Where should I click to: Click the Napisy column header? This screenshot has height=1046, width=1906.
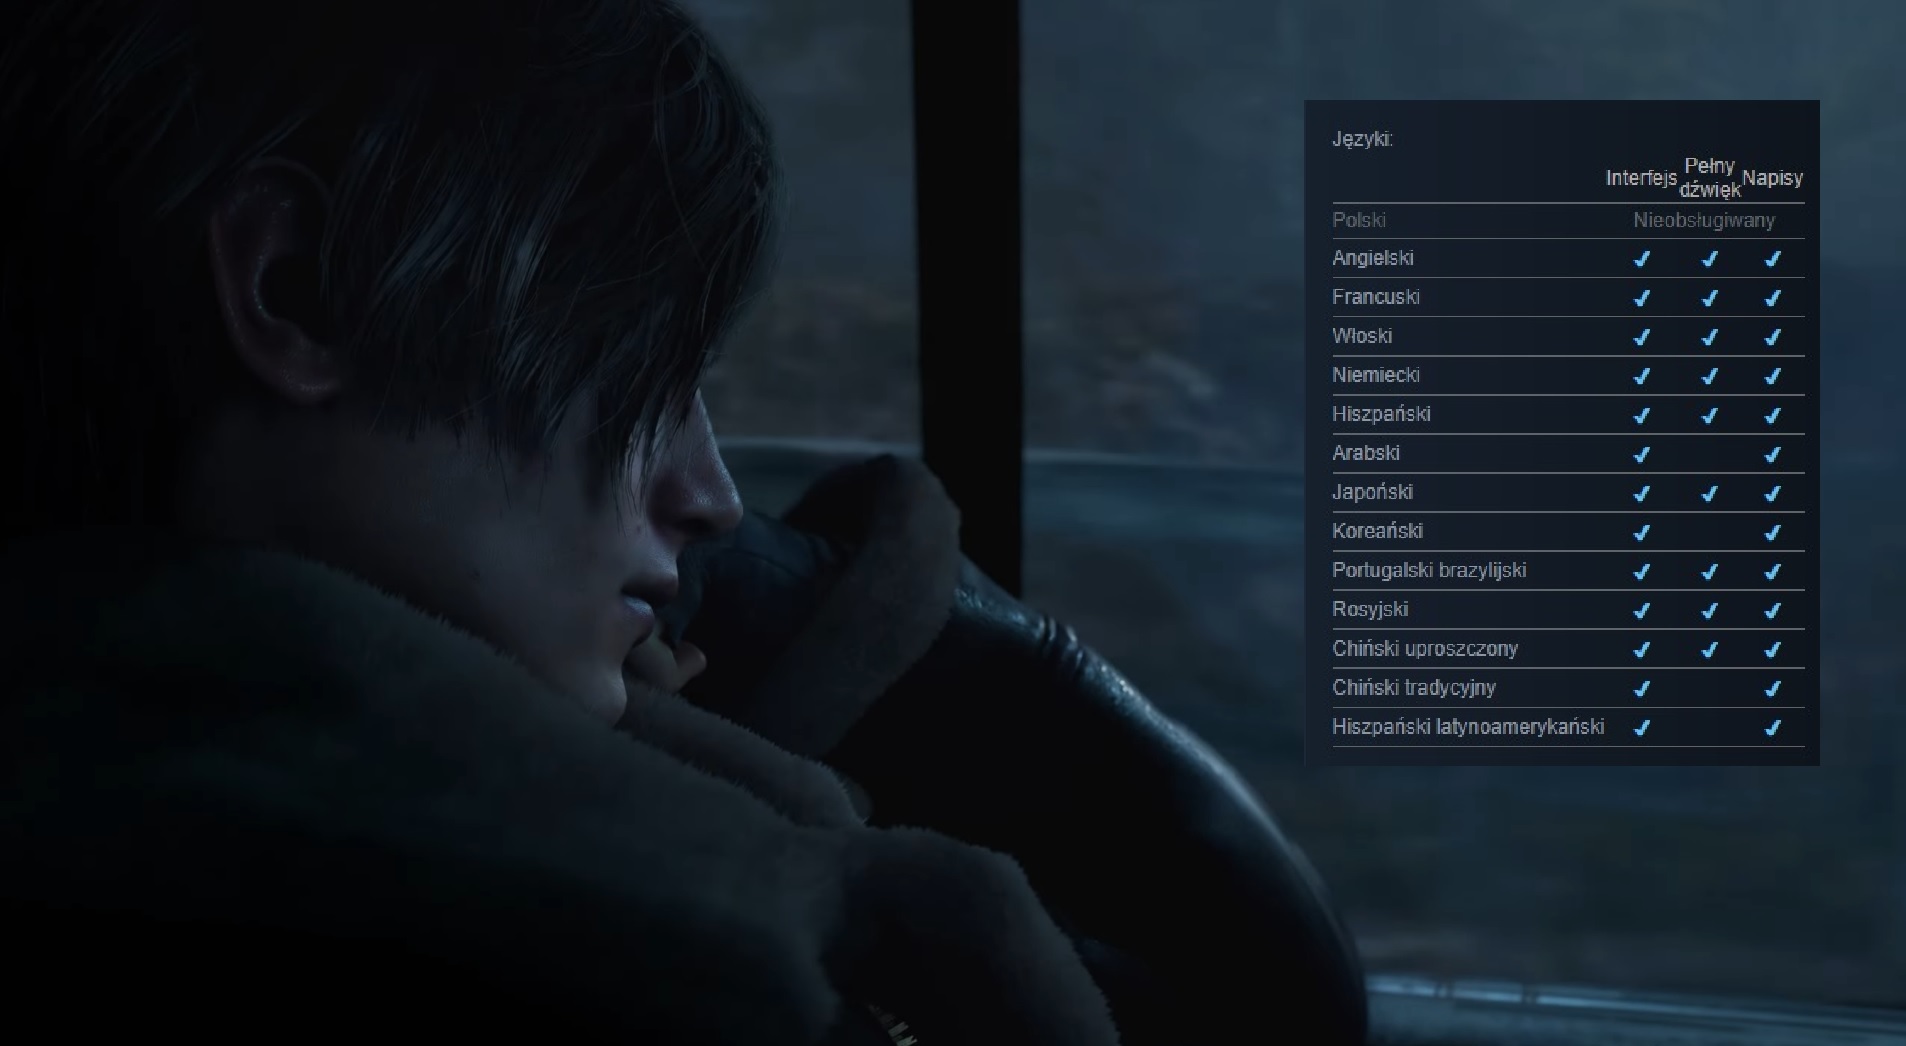pyautogui.click(x=1772, y=178)
